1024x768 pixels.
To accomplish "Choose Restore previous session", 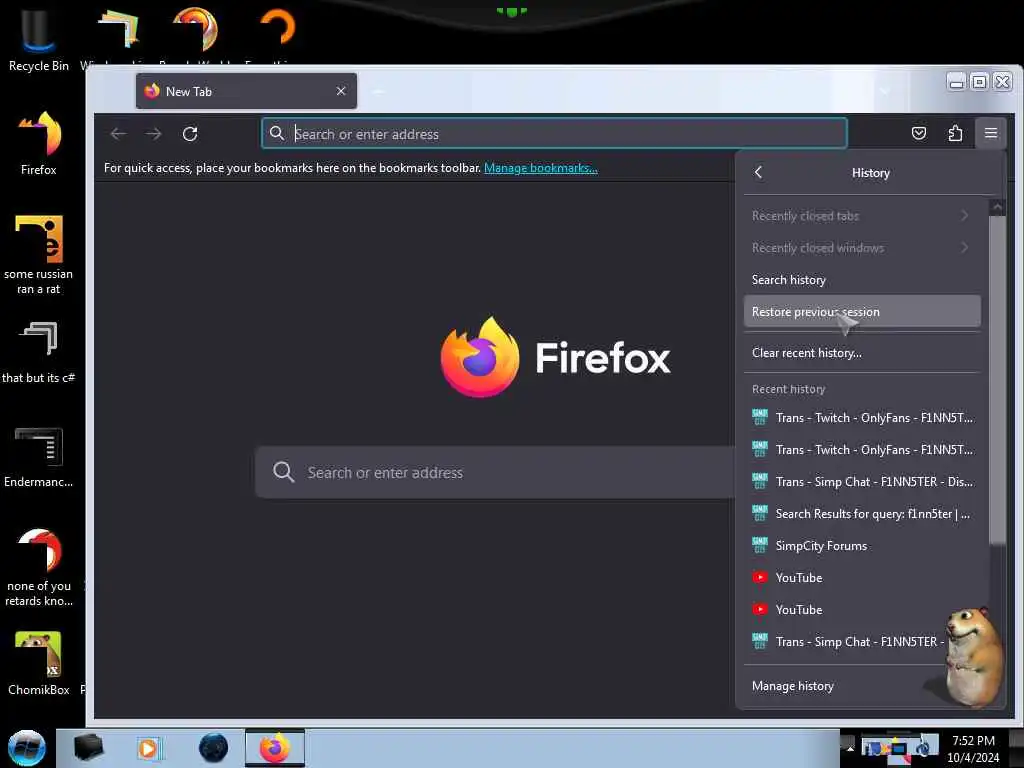I will click(x=861, y=312).
